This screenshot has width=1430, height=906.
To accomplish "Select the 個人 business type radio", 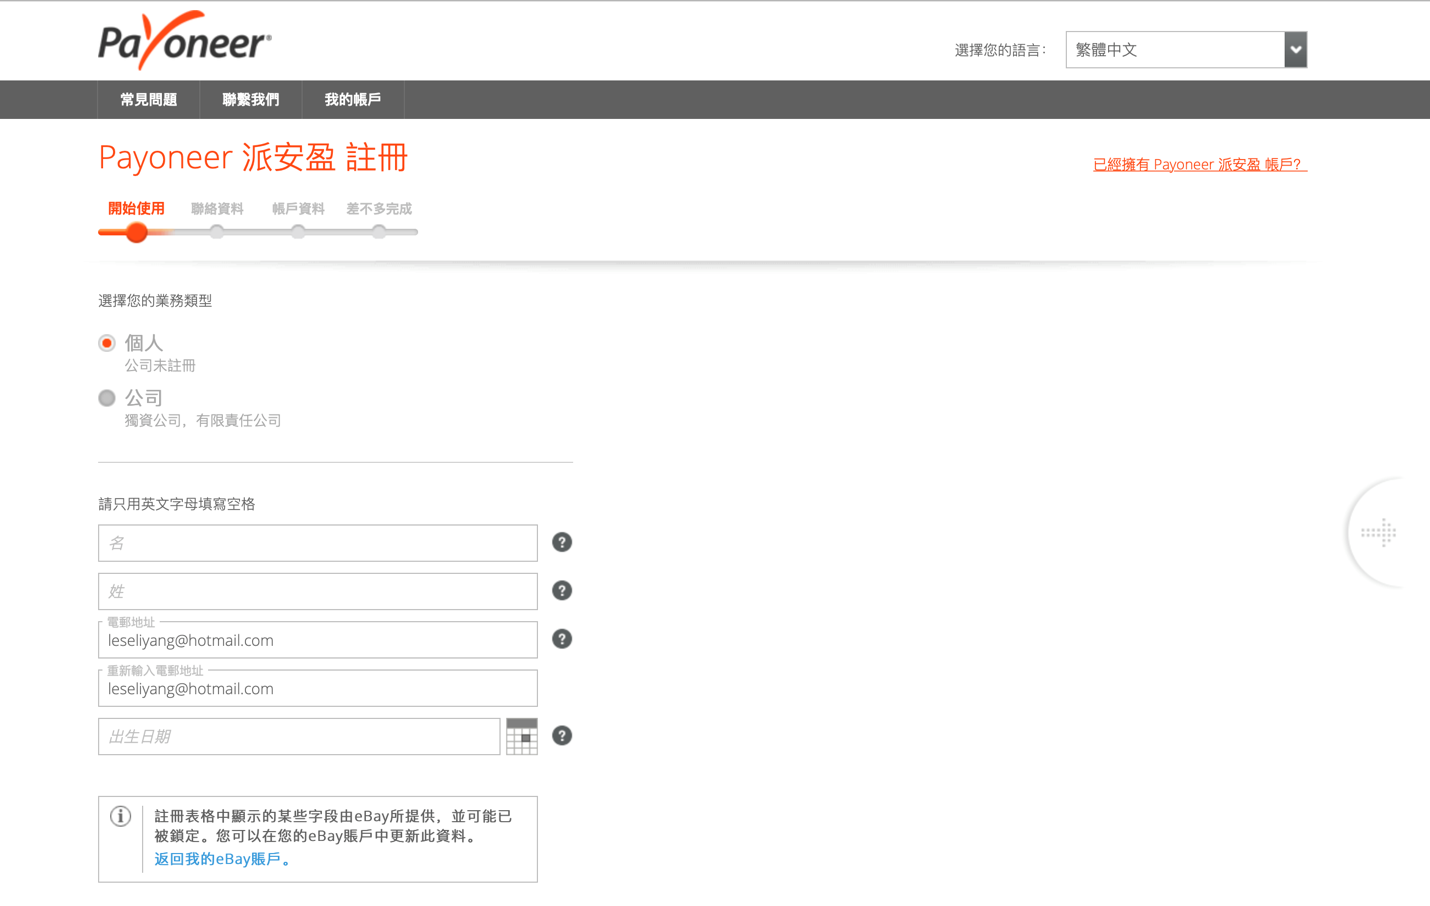I will [107, 343].
